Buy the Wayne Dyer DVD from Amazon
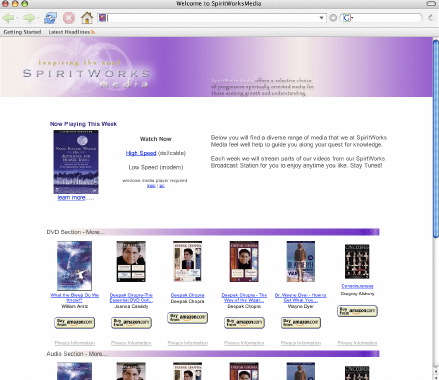Screen dimensions: 439x380 pos(301,323)
